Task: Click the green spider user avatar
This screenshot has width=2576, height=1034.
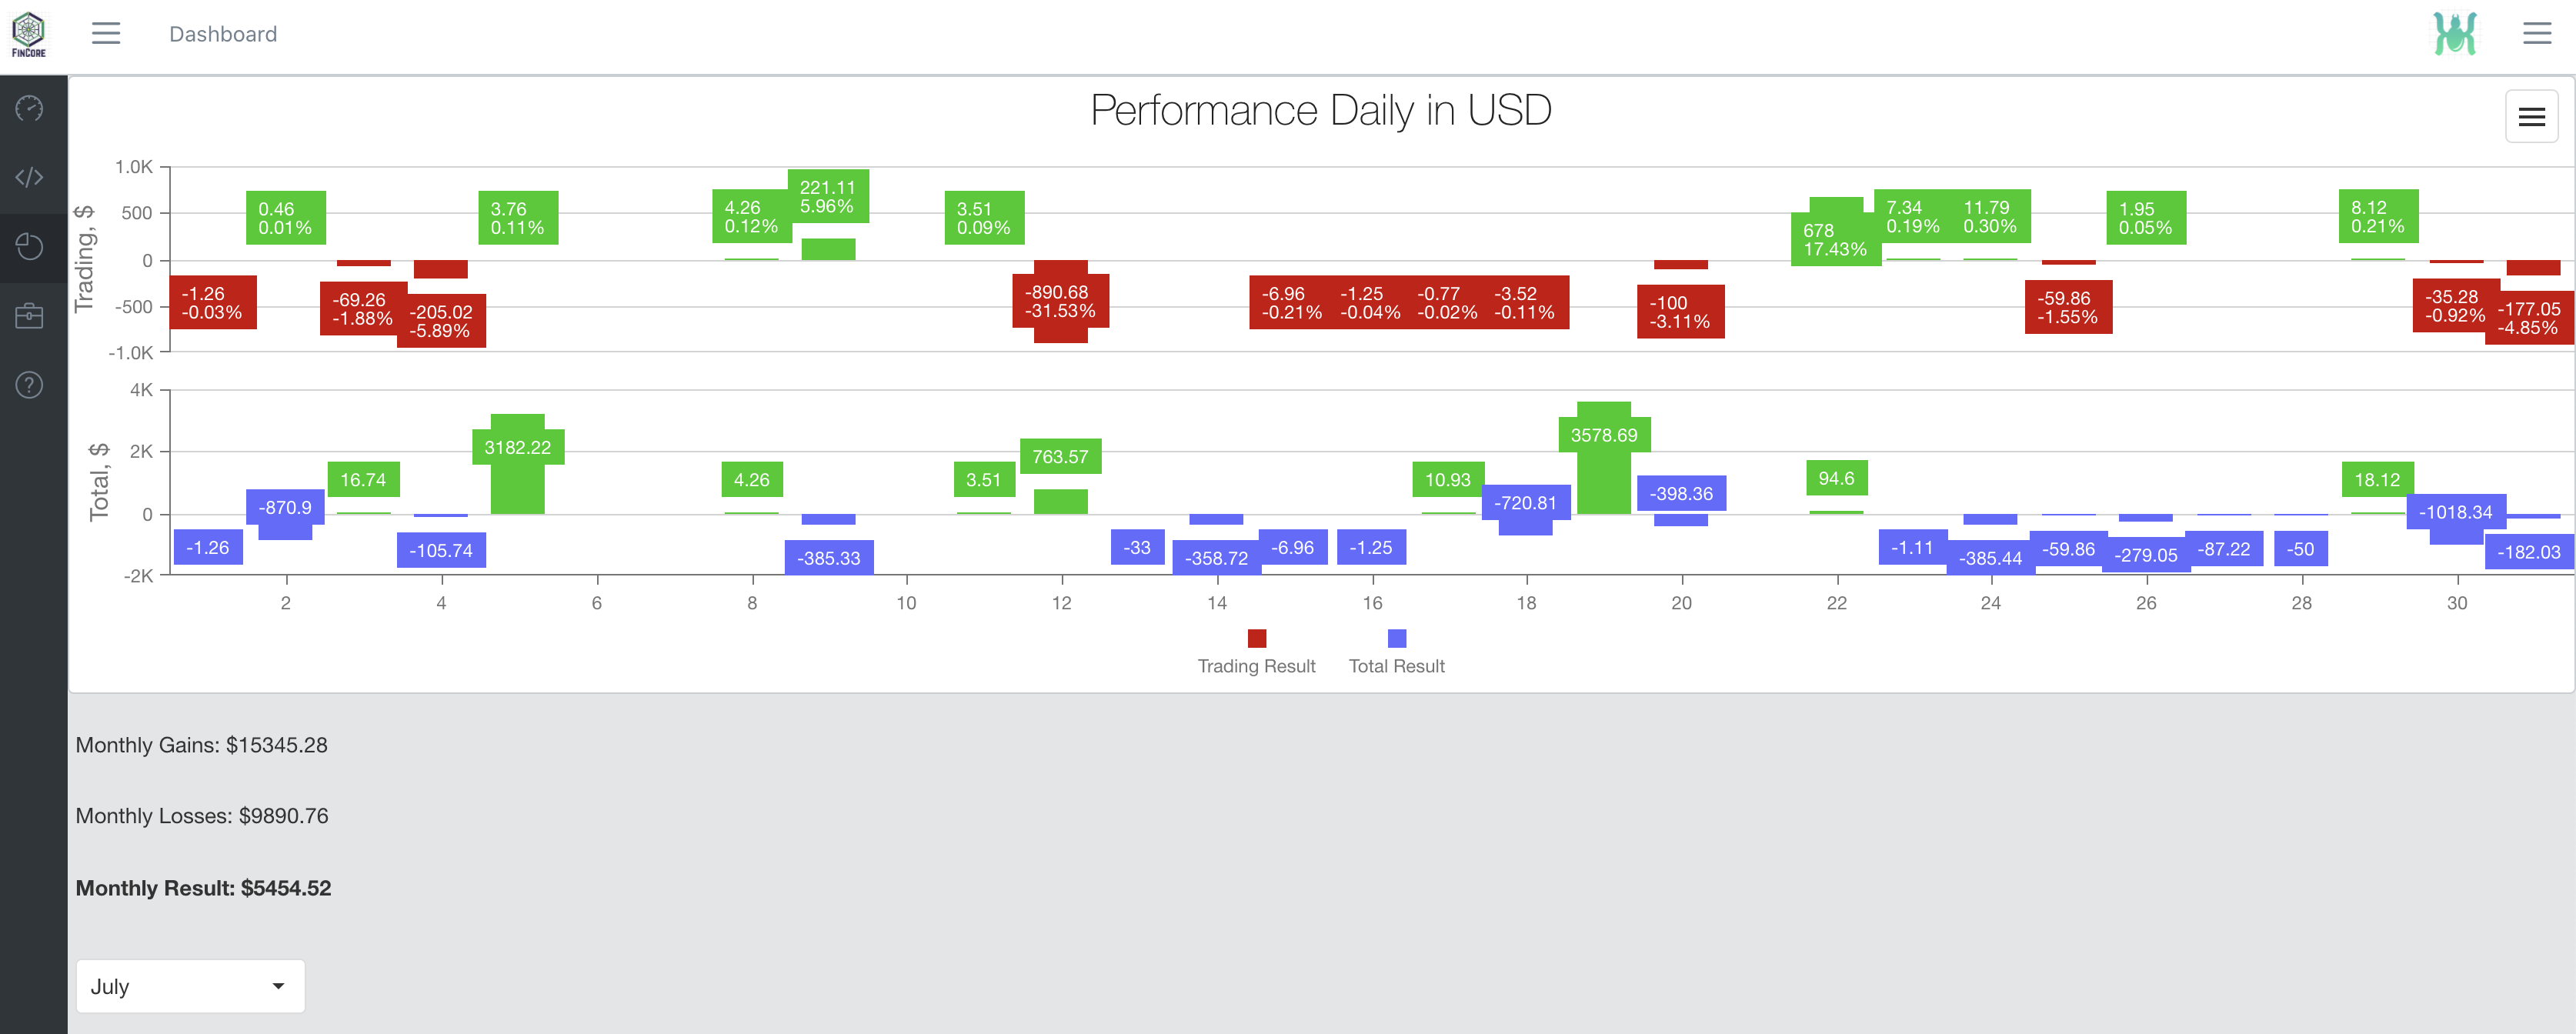Action: click(x=2454, y=34)
